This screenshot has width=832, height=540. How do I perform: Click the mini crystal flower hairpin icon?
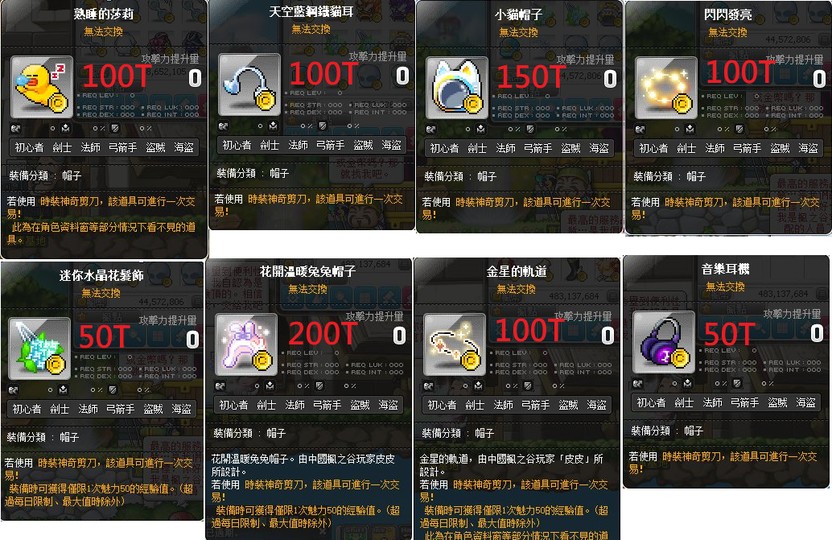tap(39, 349)
